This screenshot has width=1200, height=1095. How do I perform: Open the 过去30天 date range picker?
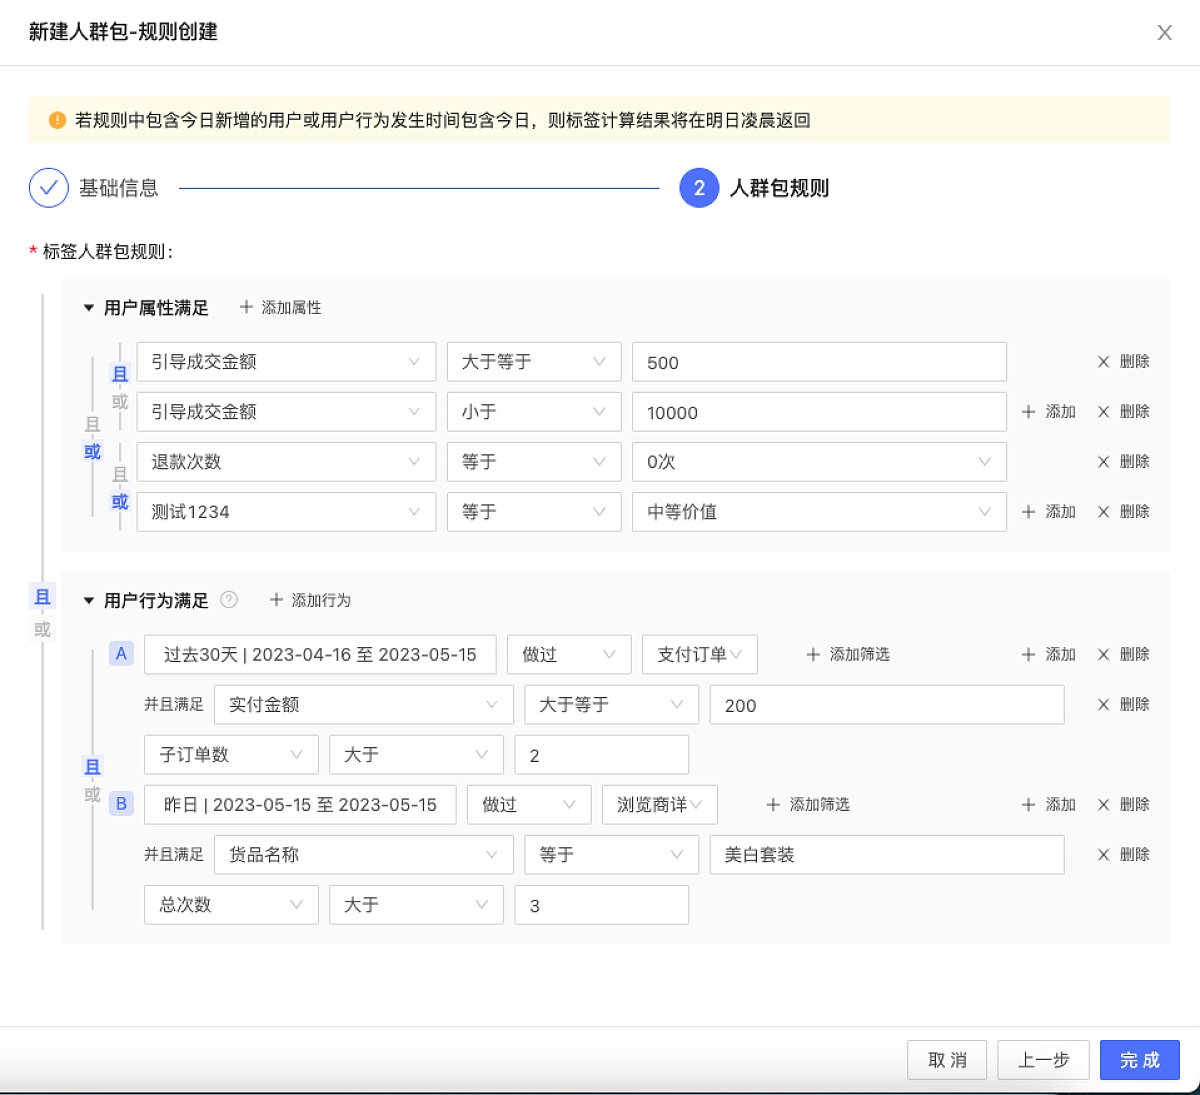coord(320,655)
